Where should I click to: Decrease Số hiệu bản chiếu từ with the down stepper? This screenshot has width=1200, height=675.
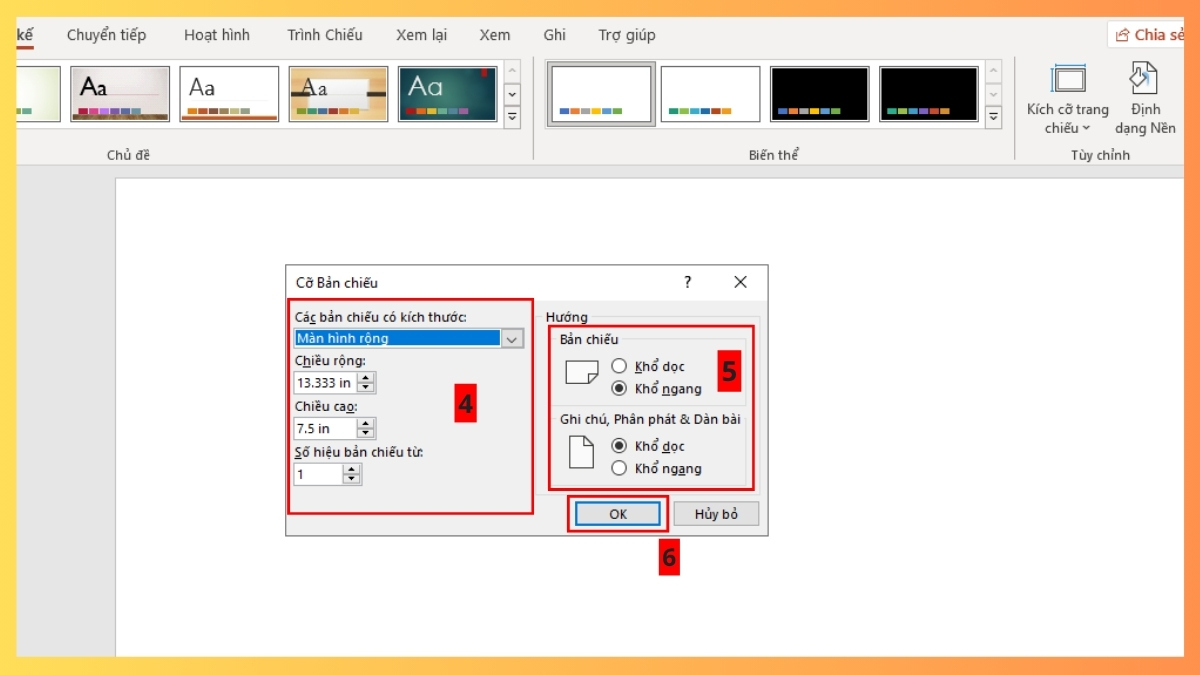point(351,478)
